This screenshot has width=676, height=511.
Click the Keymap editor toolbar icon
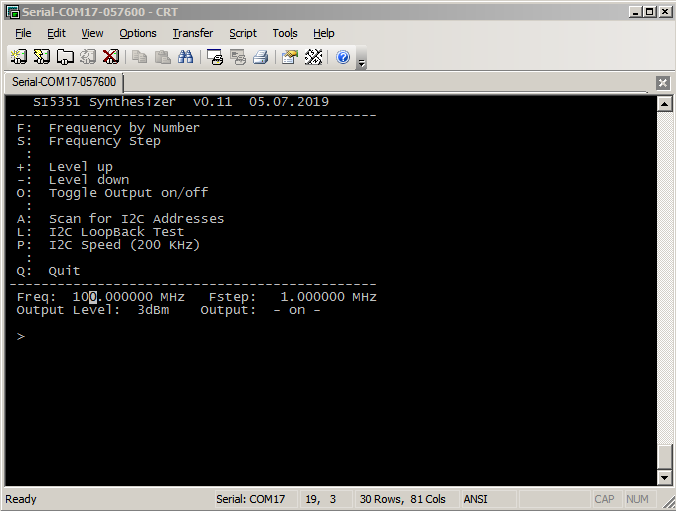(313, 56)
